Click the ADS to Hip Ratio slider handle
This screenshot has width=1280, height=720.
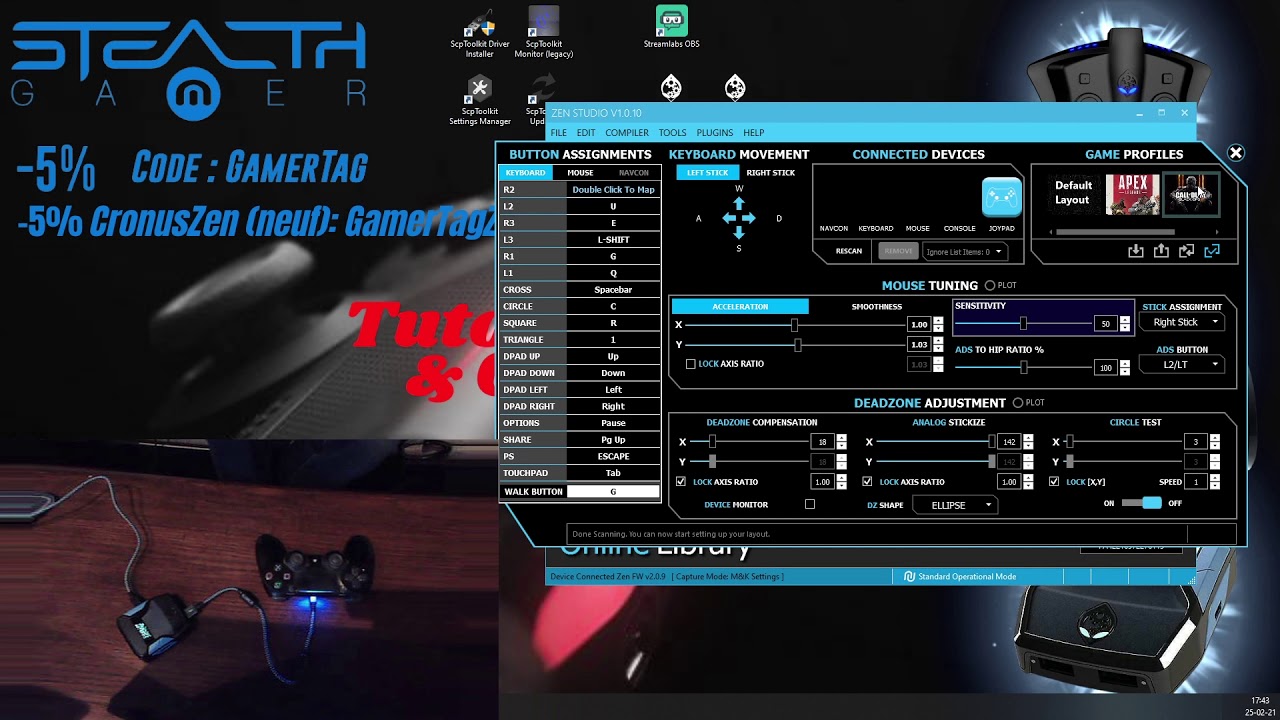point(1023,367)
